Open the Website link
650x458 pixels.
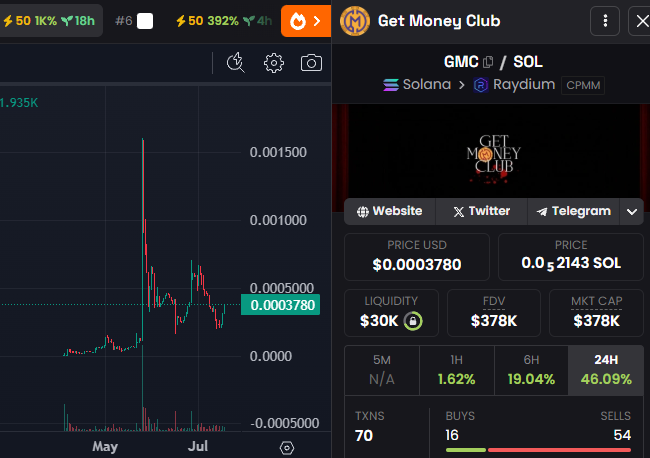[x=390, y=211]
